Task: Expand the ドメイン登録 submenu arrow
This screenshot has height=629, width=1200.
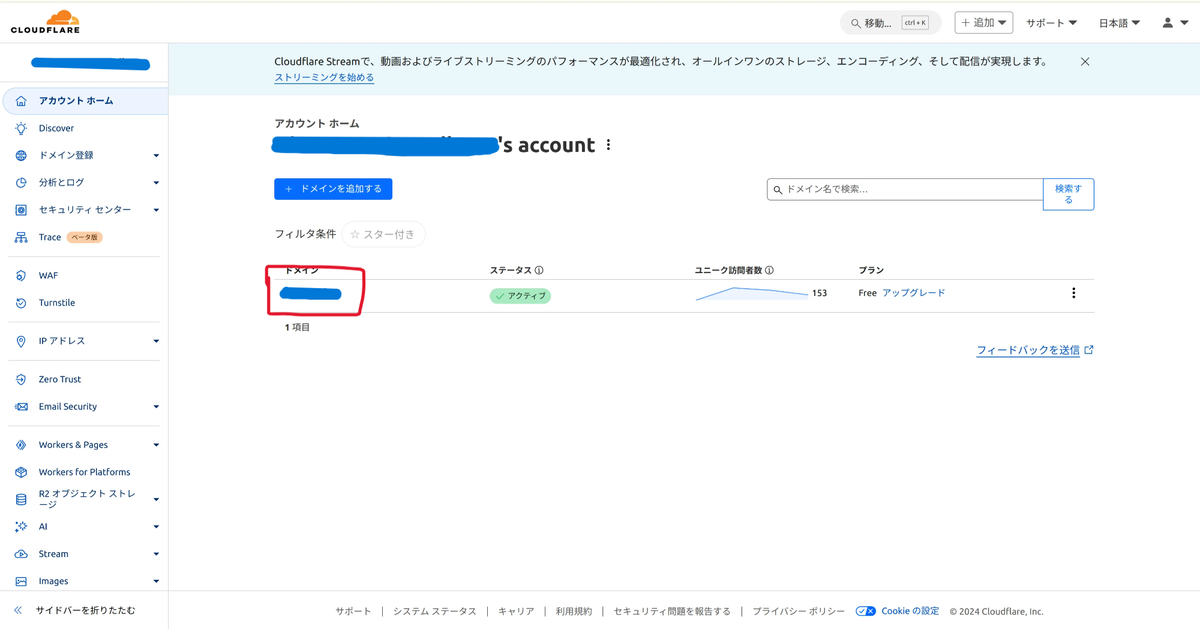Action: click(156, 156)
